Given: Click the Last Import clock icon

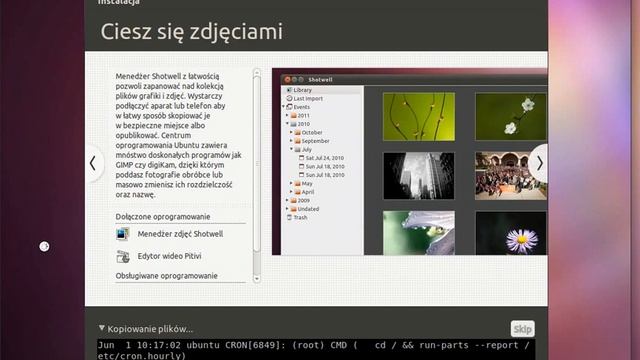Looking at the screenshot, I should pyautogui.click(x=289, y=98).
